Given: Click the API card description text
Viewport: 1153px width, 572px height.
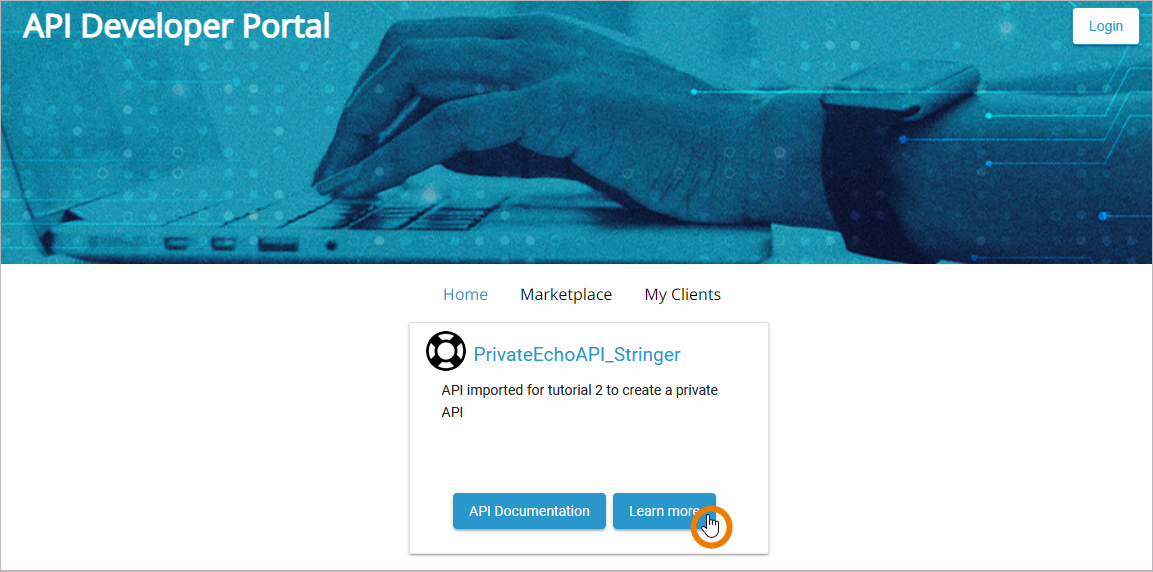Looking at the screenshot, I should (x=579, y=401).
